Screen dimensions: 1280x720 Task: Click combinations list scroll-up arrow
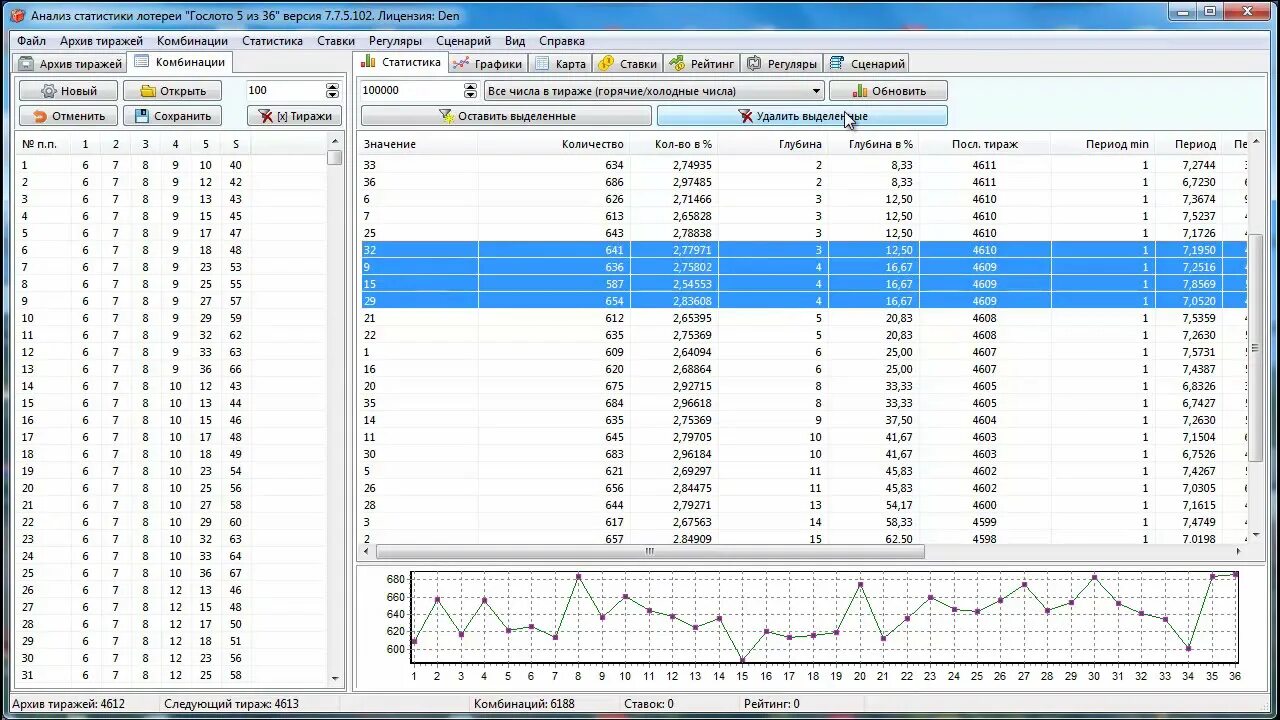click(335, 142)
